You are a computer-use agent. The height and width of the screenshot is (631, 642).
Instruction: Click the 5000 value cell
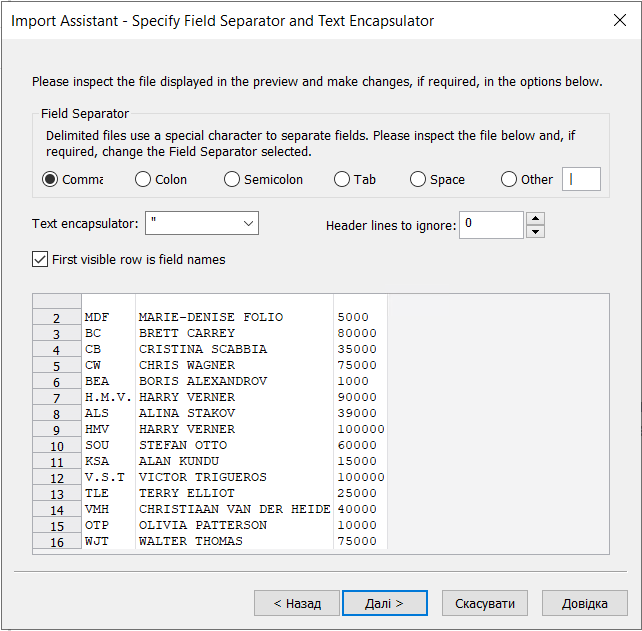click(x=360, y=317)
